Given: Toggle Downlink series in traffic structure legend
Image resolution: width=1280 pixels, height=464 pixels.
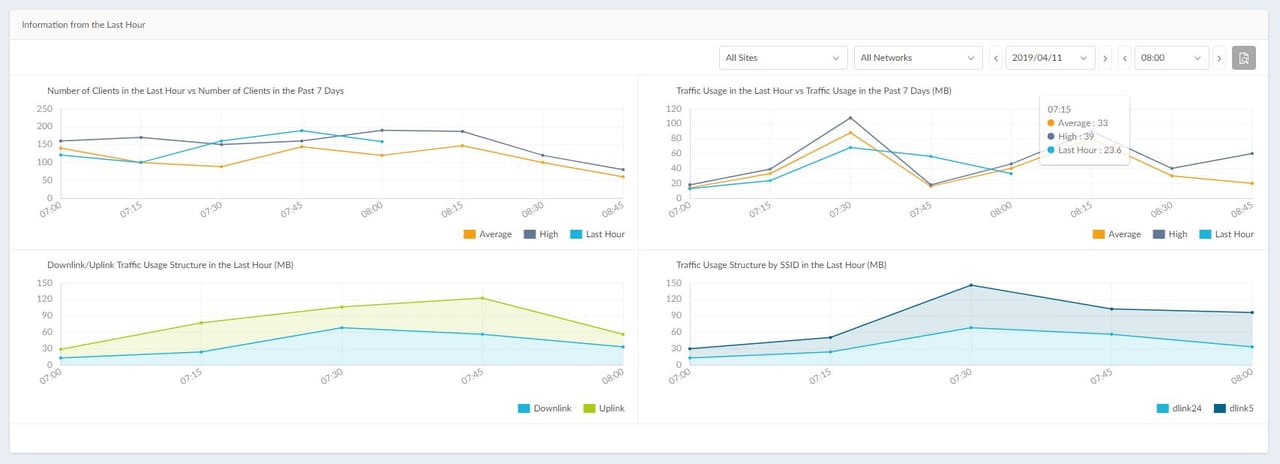Looking at the screenshot, I should tap(544, 408).
